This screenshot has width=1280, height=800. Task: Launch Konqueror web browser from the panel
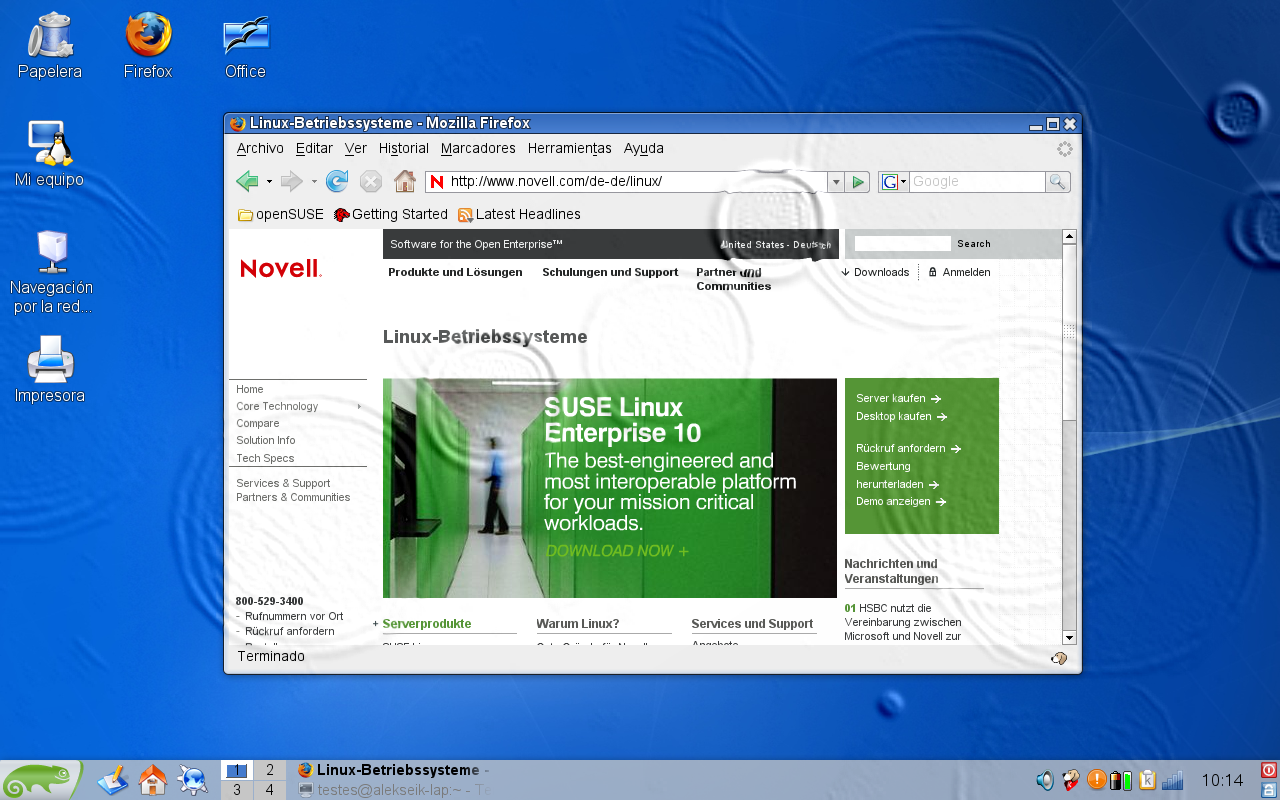192,780
